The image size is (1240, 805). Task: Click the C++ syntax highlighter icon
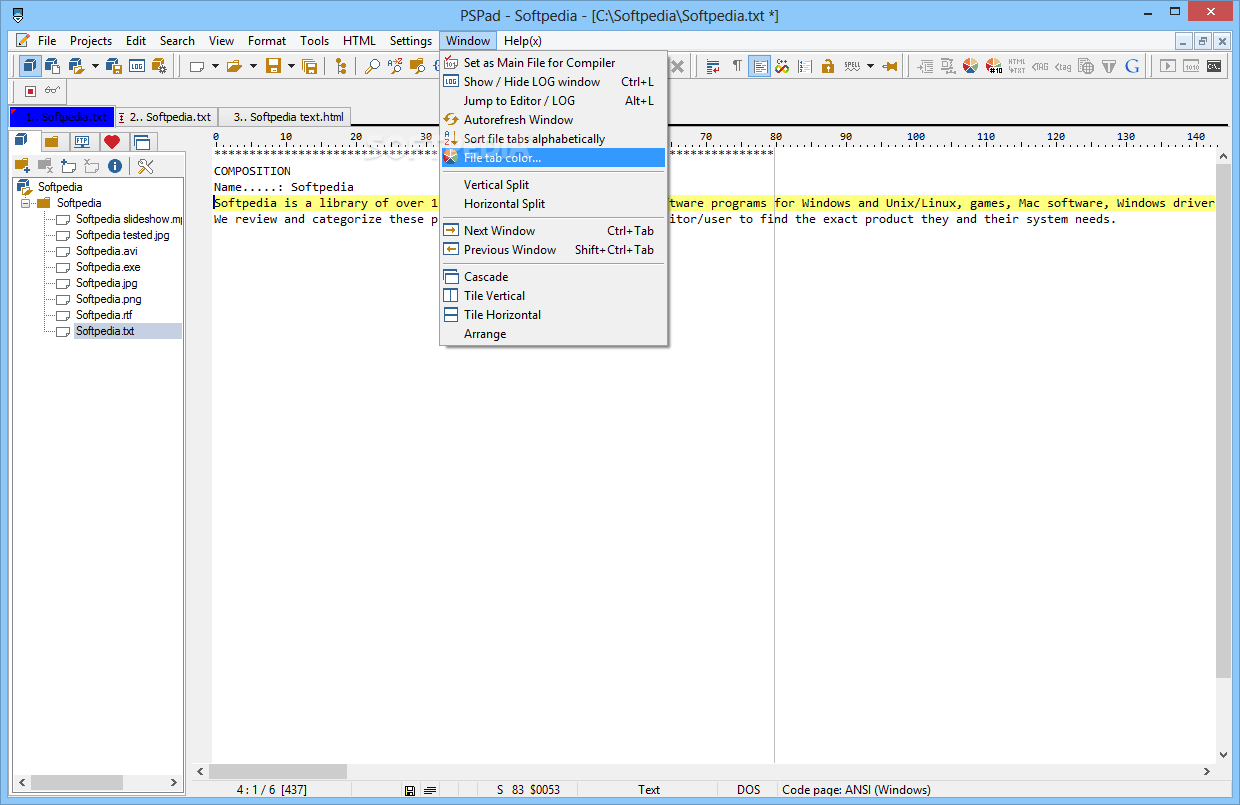[x=782, y=66]
